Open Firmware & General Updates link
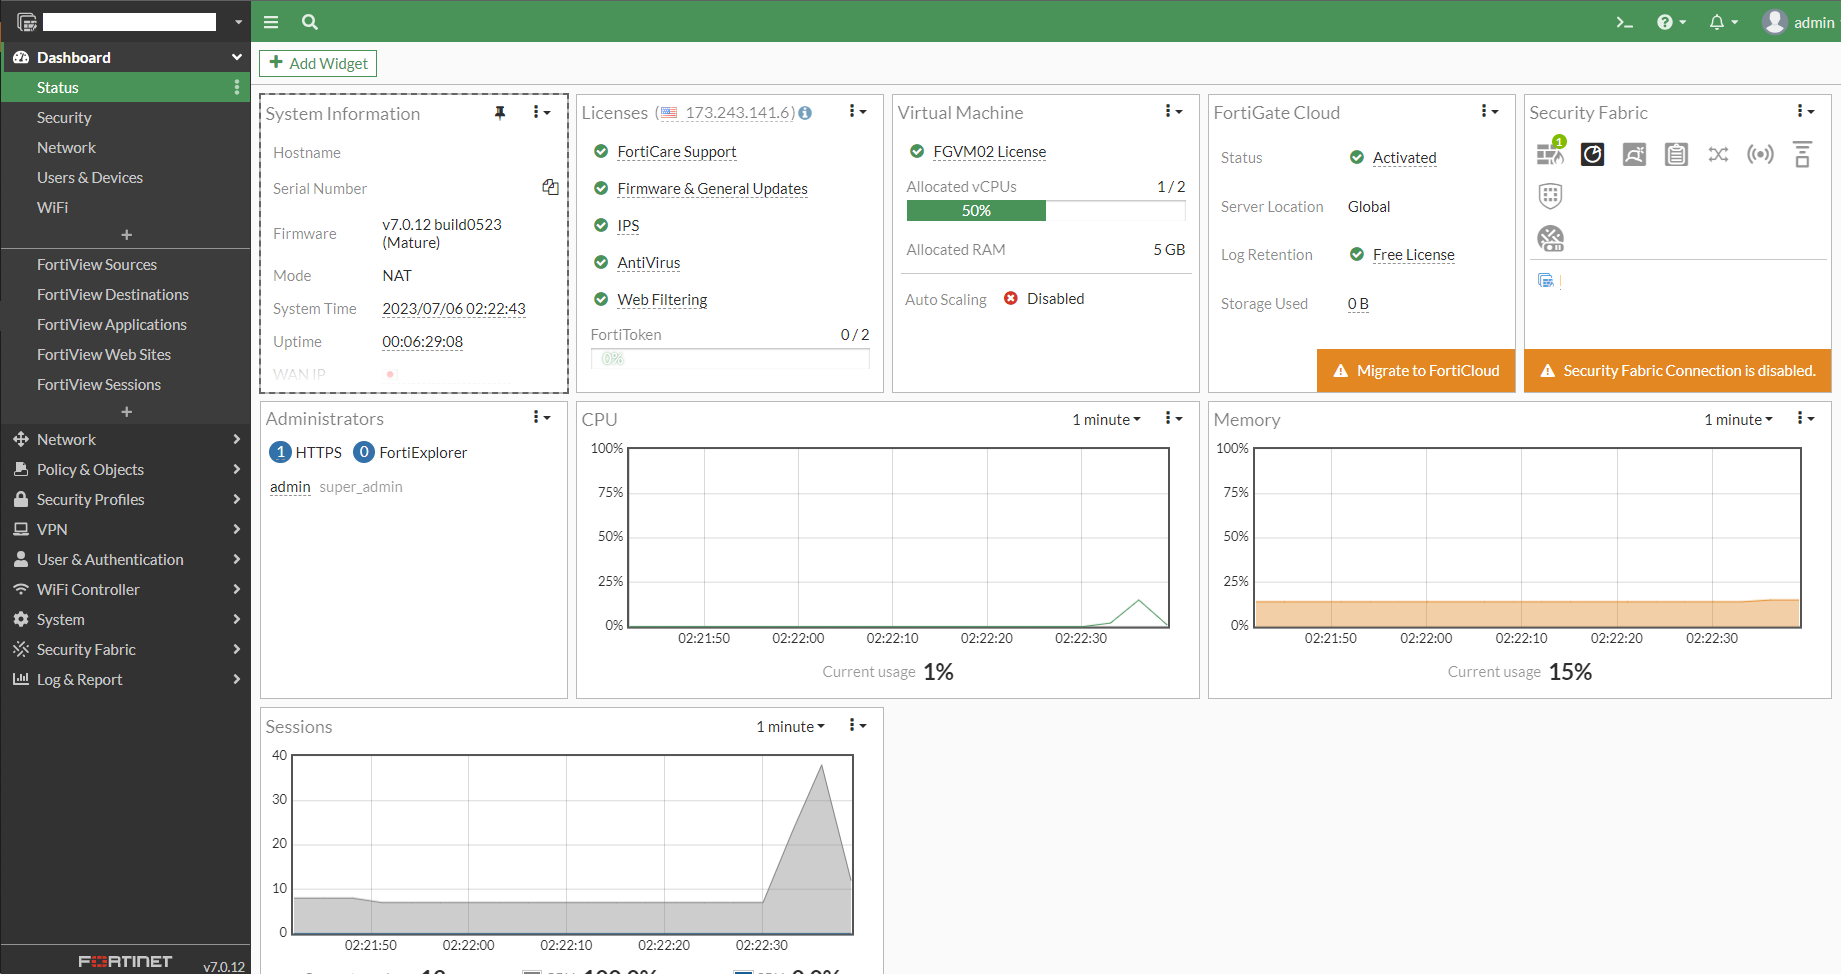This screenshot has height=974, width=1841. coord(712,189)
